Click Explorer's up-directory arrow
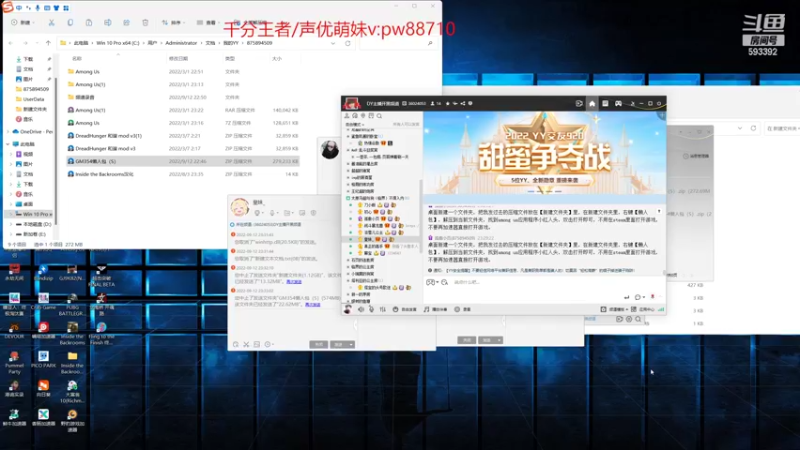 48,43
